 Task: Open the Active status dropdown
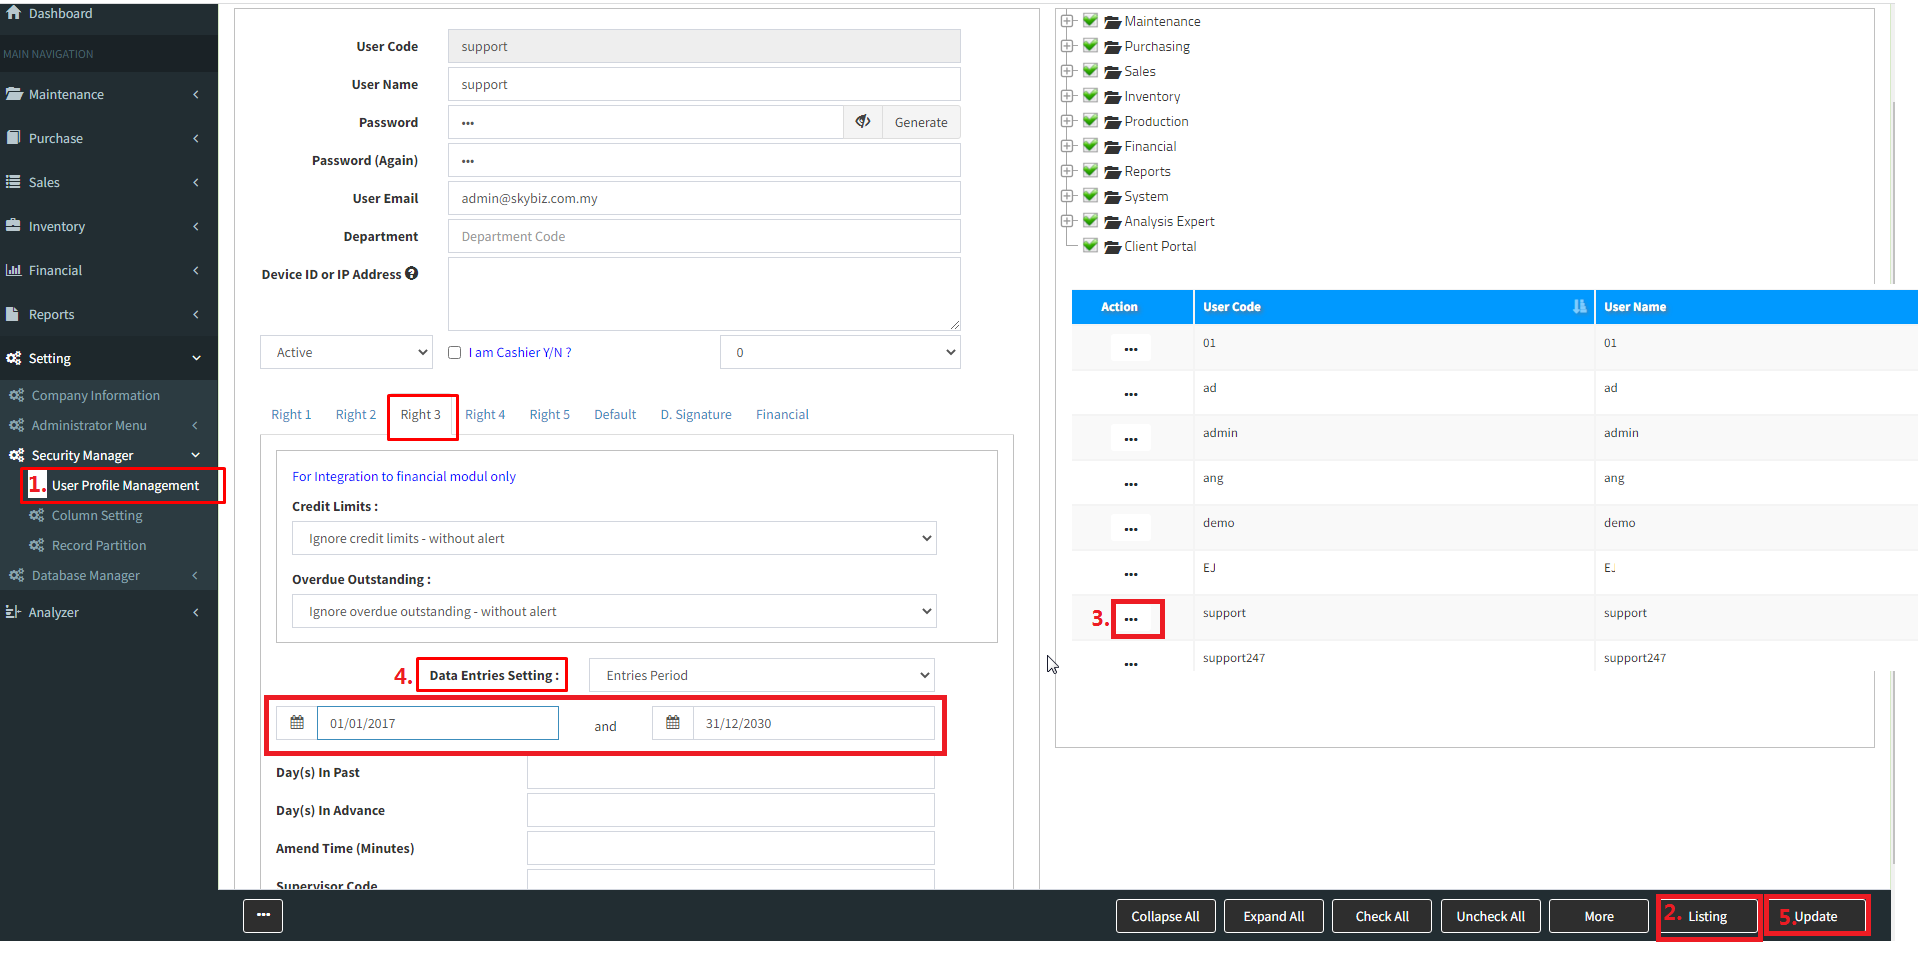click(x=346, y=352)
